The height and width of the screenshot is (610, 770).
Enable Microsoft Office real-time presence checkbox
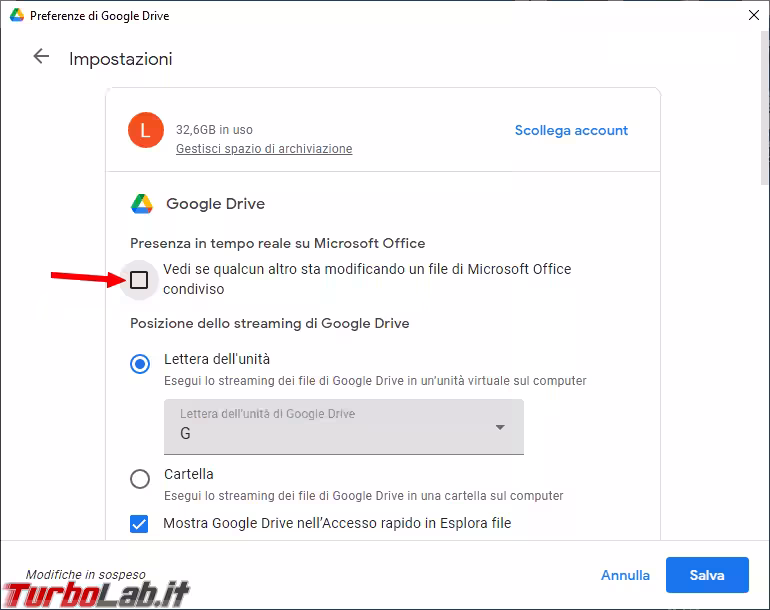pyautogui.click(x=139, y=280)
